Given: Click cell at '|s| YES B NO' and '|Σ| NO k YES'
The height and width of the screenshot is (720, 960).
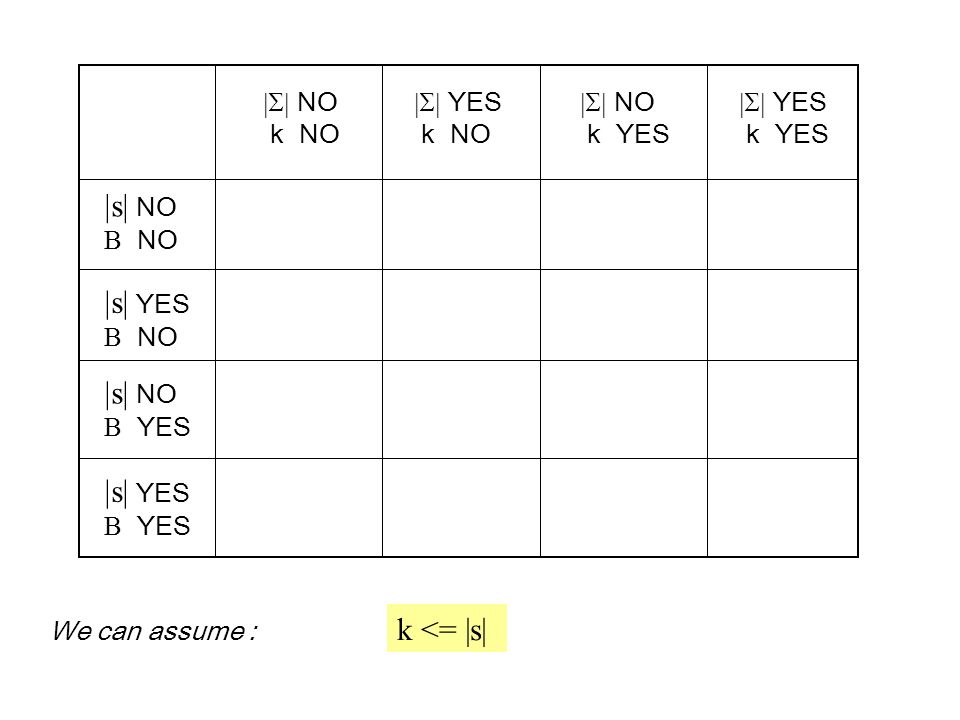Looking at the screenshot, I should 624,315.
